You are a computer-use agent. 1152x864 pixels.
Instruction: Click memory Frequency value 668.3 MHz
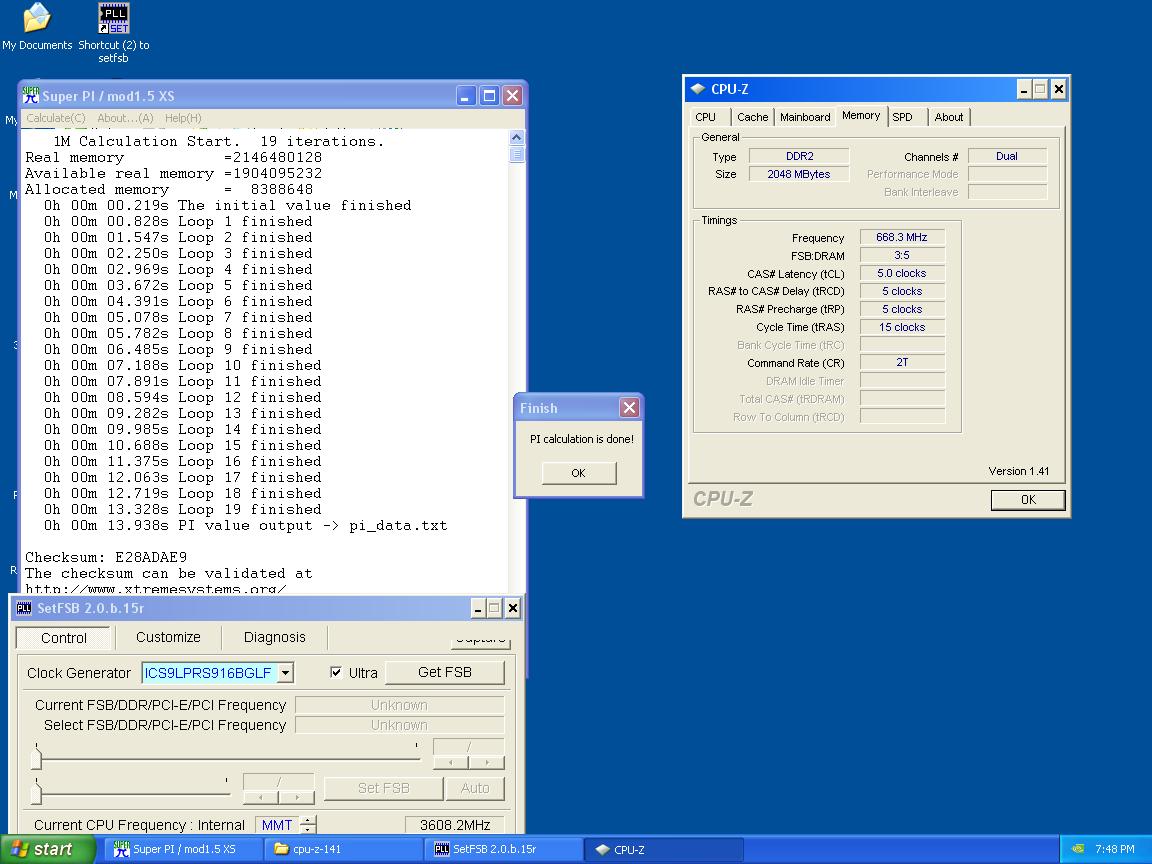point(902,237)
